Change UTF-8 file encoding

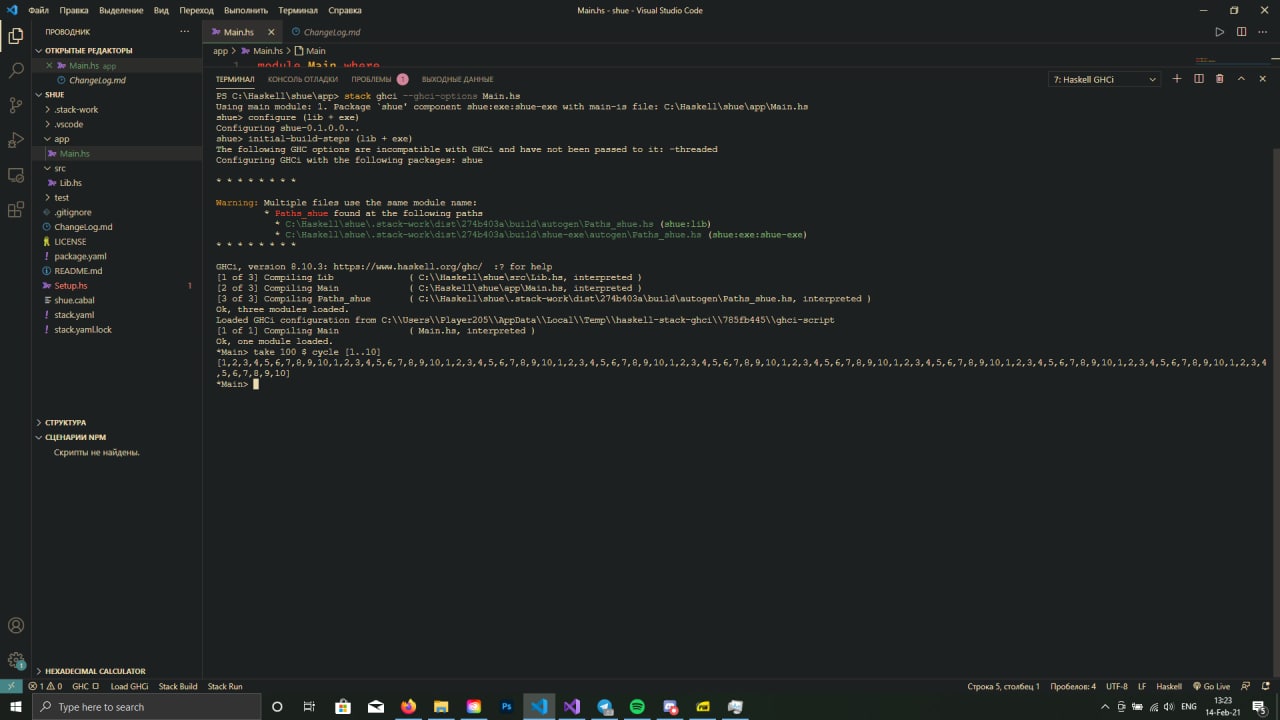tap(1116, 686)
